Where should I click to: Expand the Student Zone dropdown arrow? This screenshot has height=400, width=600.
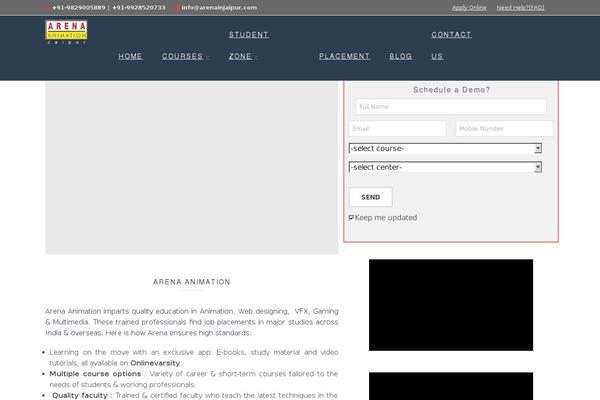256,57
